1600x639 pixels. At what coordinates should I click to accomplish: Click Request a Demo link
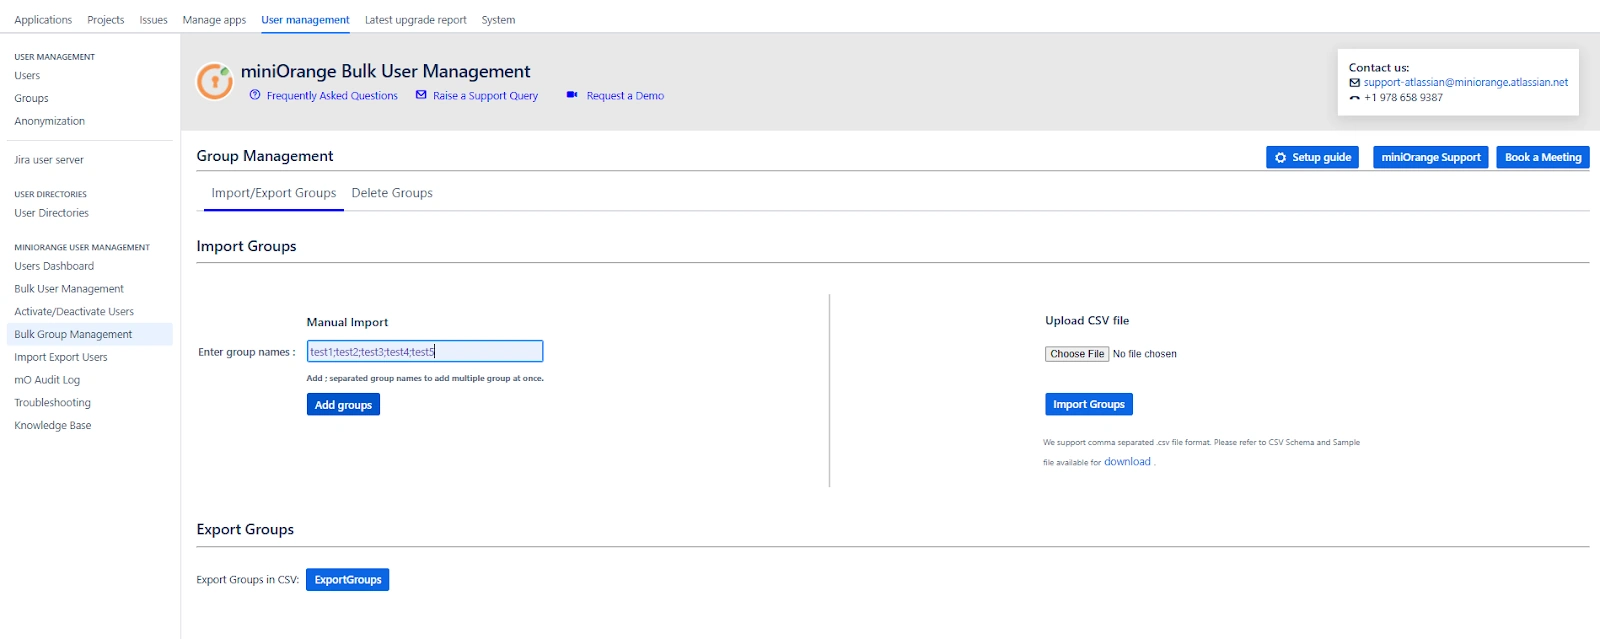[625, 96]
